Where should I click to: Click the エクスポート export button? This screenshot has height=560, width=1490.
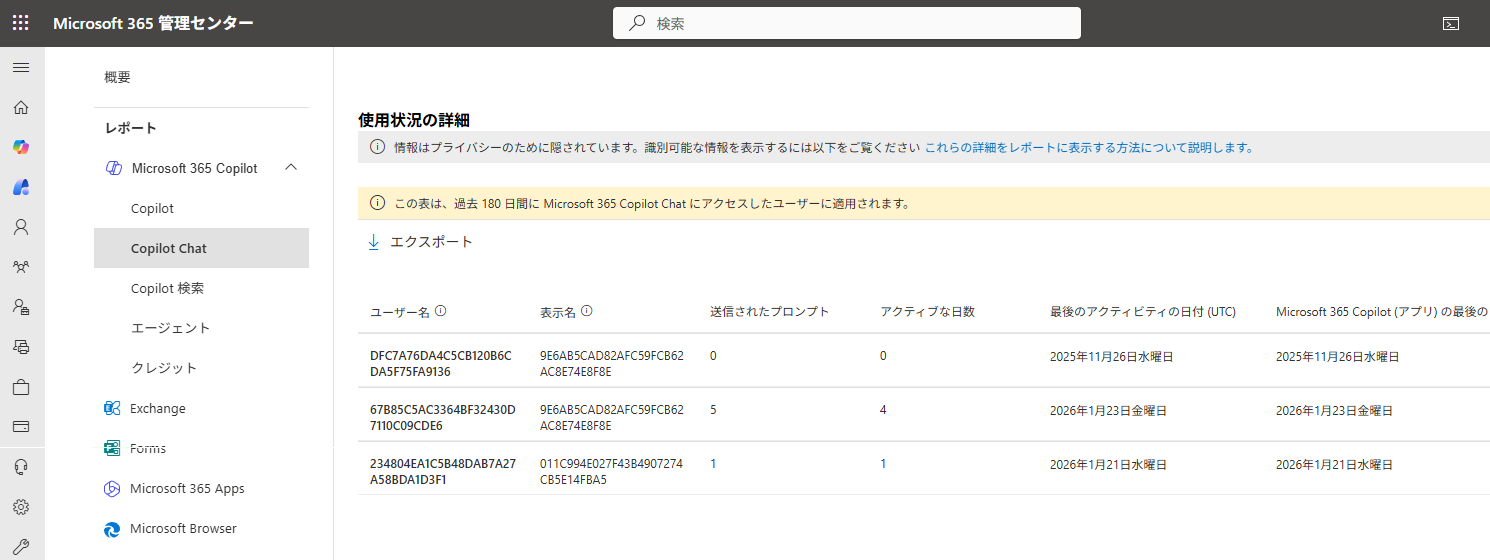420,242
